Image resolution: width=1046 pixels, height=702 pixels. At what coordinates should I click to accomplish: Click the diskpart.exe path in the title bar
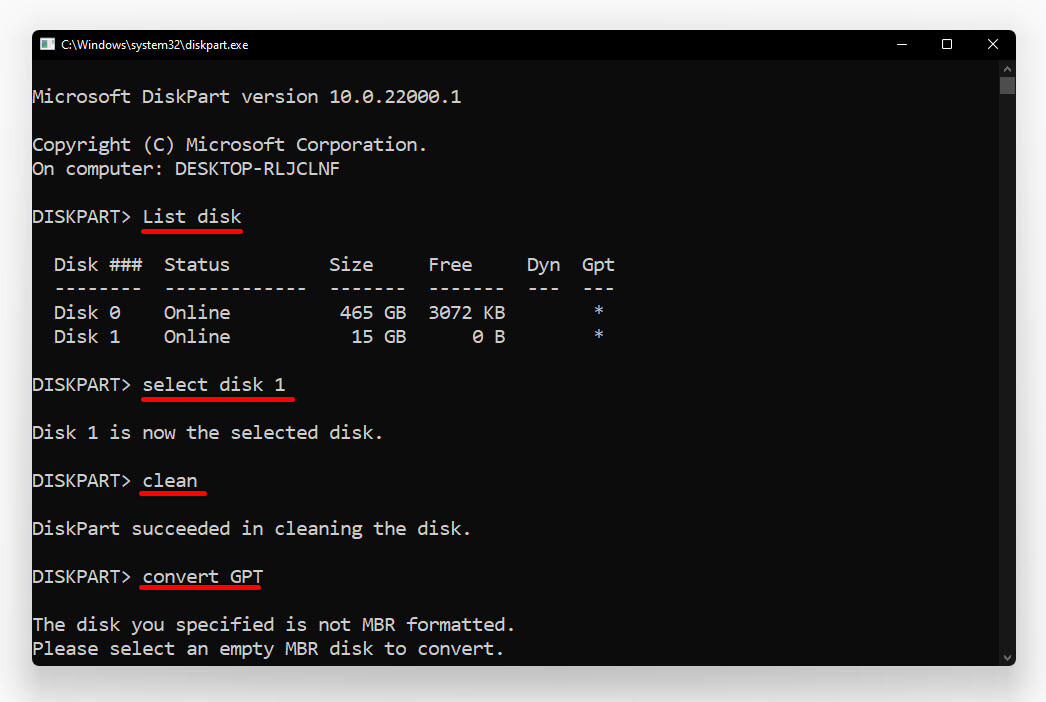coord(152,44)
